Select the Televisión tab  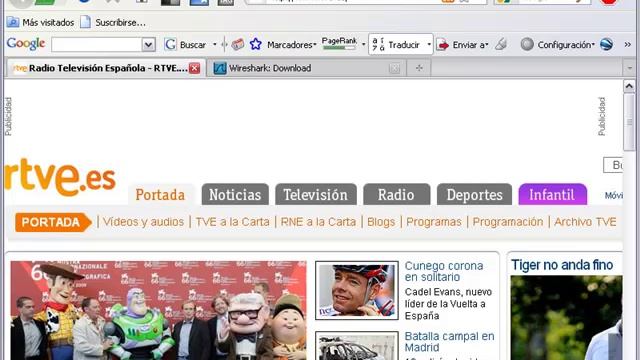pyautogui.click(x=316, y=195)
